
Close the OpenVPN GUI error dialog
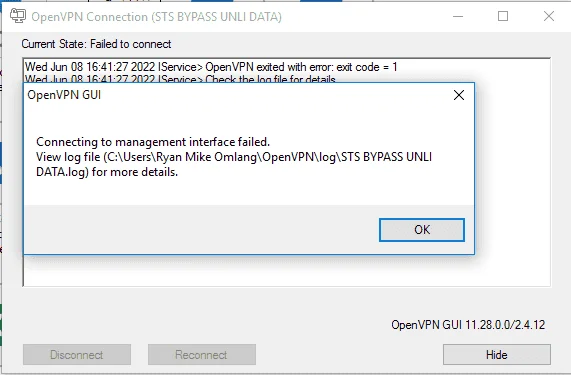coord(459,95)
